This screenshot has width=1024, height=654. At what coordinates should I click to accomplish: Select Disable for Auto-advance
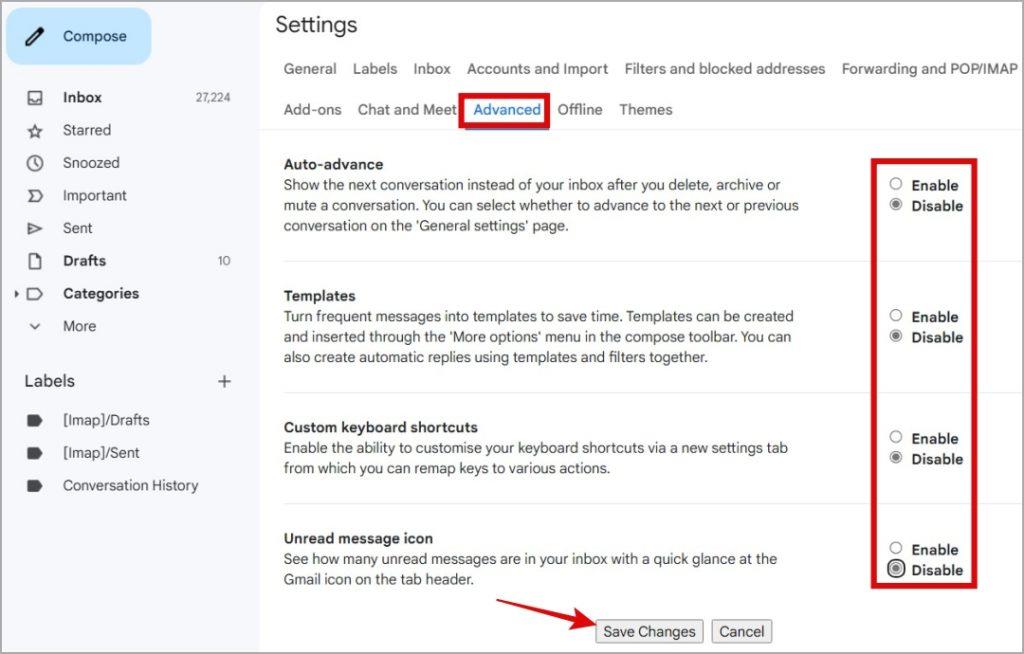895,204
